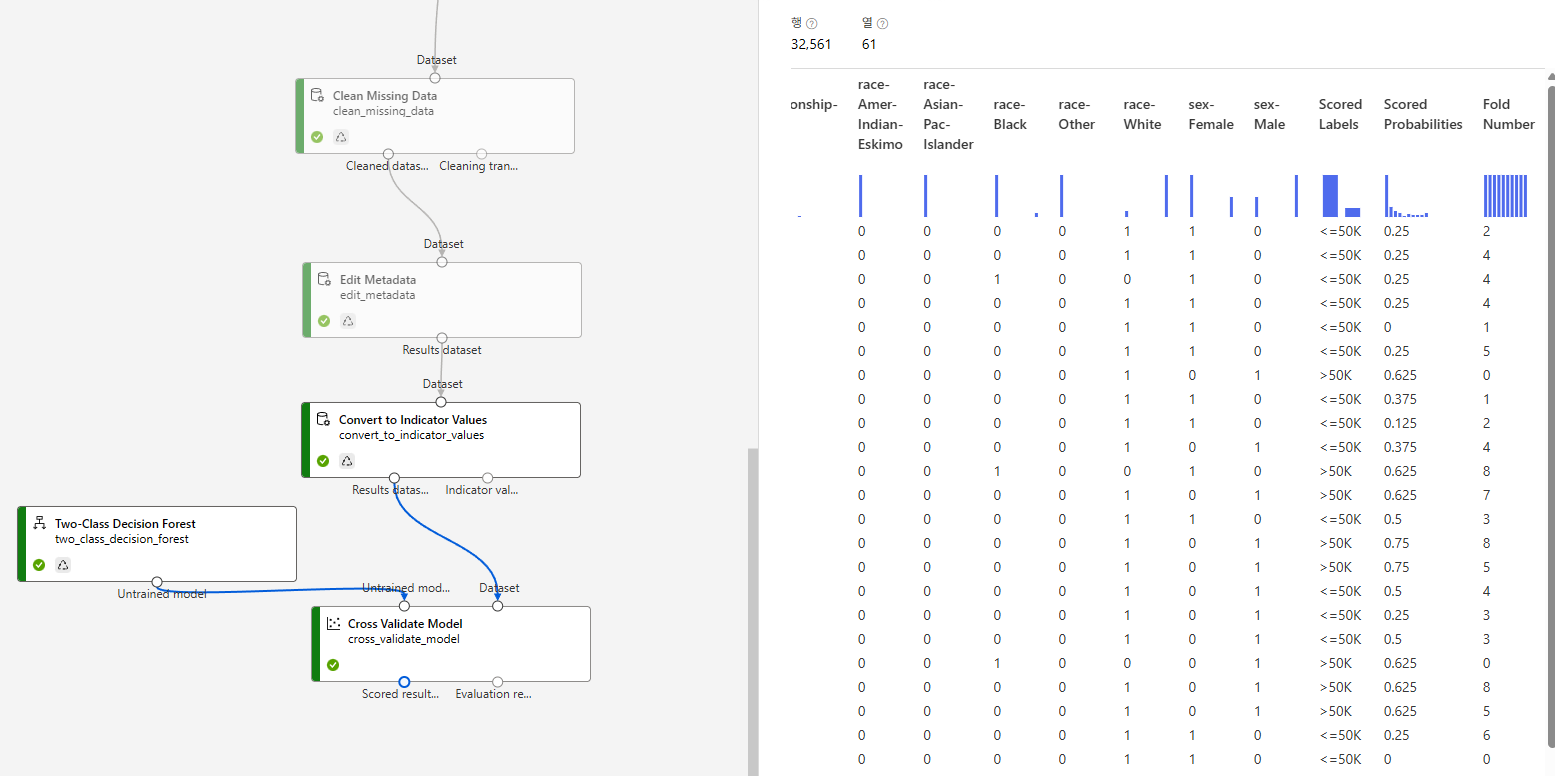1555x776 pixels.
Task: Click the Scored Probabilities column header
Action: 1423,114
